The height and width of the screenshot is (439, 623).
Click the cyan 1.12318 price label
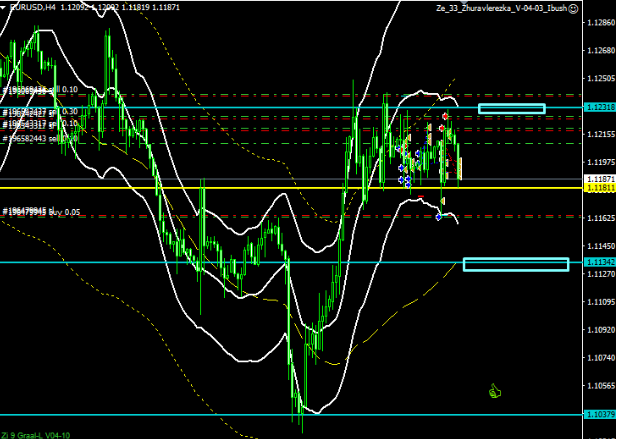(599, 106)
